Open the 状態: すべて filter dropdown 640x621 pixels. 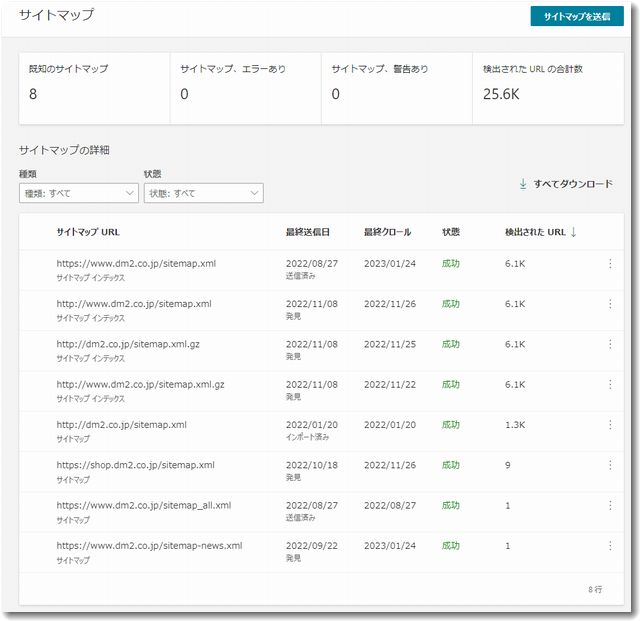pos(203,193)
